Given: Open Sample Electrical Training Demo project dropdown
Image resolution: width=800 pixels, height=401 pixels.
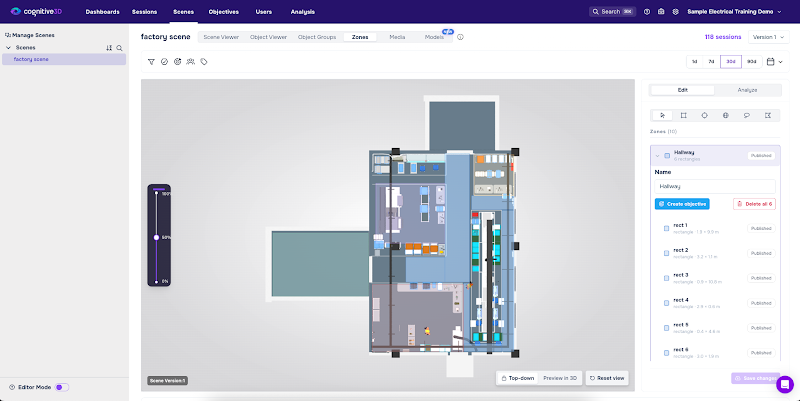Looking at the screenshot, I should tap(734, 12).
